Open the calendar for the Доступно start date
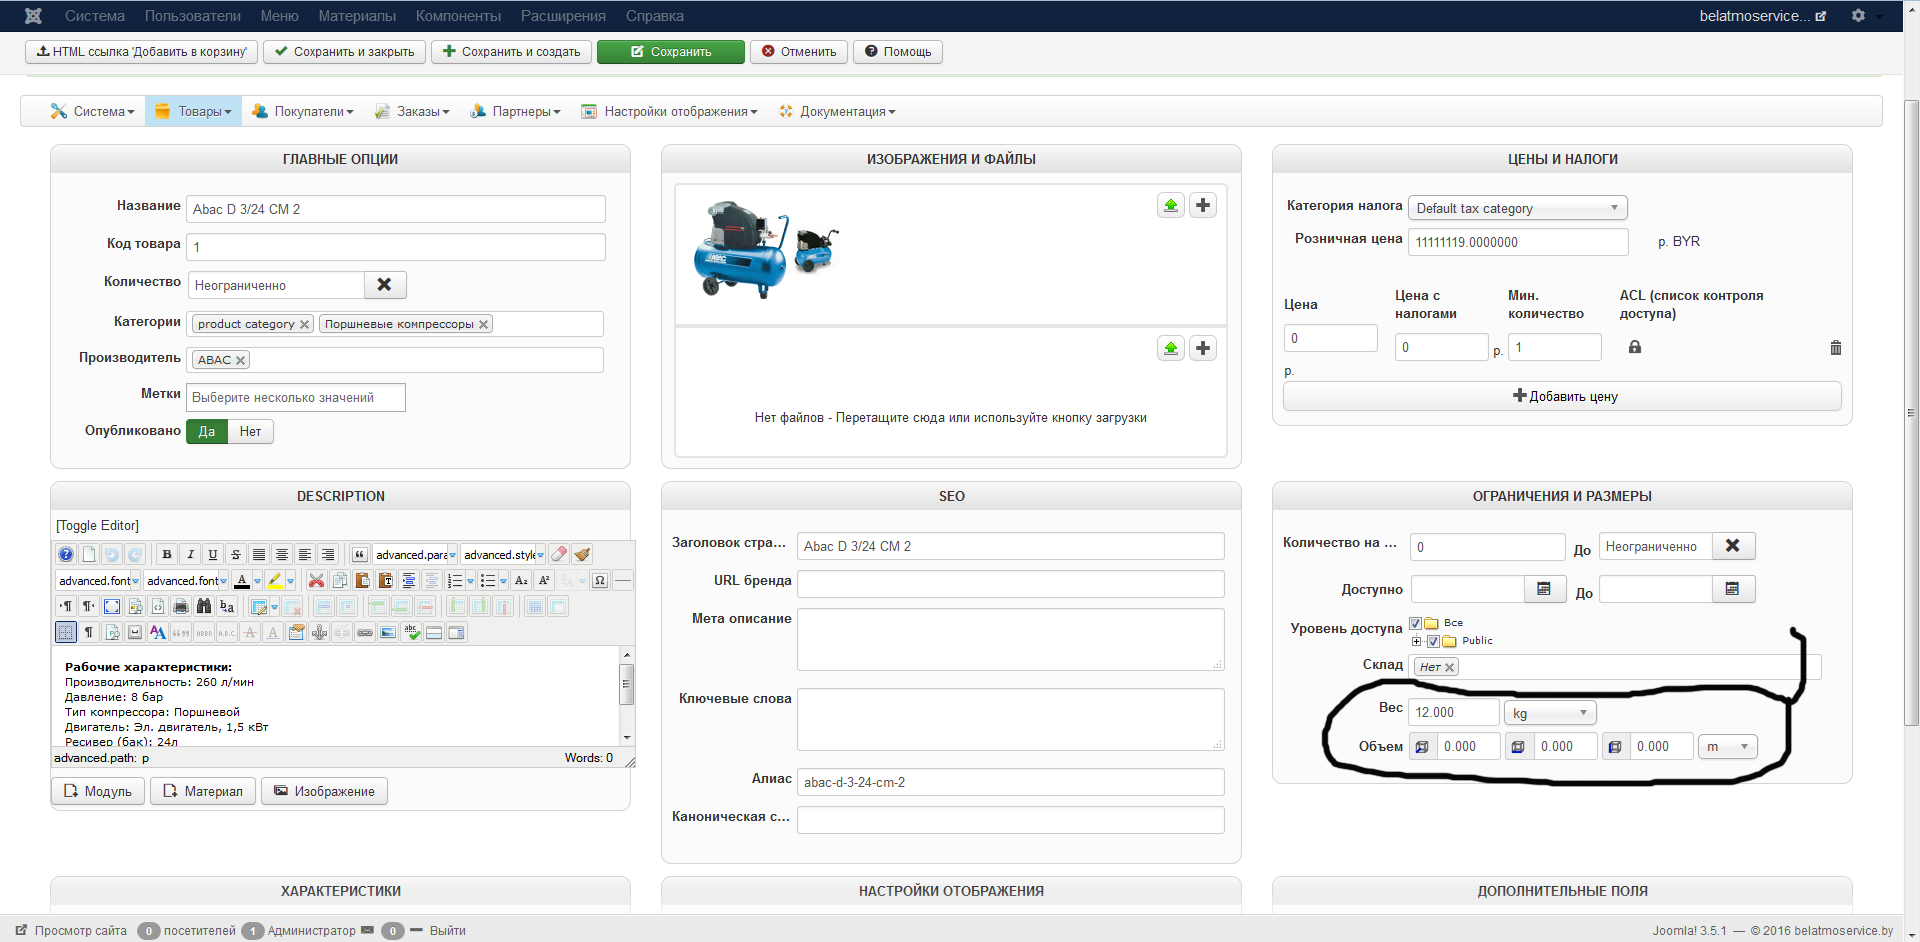The width and height of the screenshot is (1920, 942). pyautogui.click(x=1544, y=589)
